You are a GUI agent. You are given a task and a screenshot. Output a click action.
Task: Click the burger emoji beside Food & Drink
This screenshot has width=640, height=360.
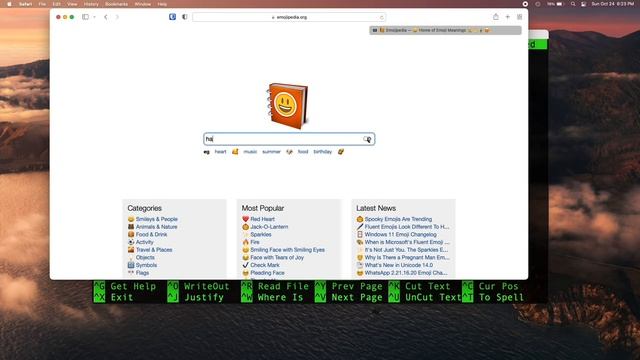131,234
